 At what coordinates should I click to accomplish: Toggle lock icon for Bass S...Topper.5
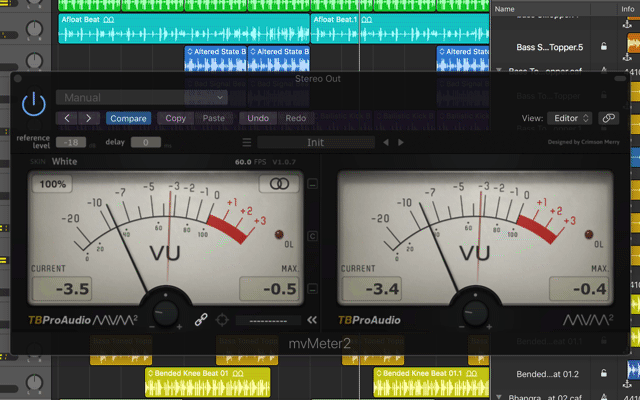pos(604,47)
